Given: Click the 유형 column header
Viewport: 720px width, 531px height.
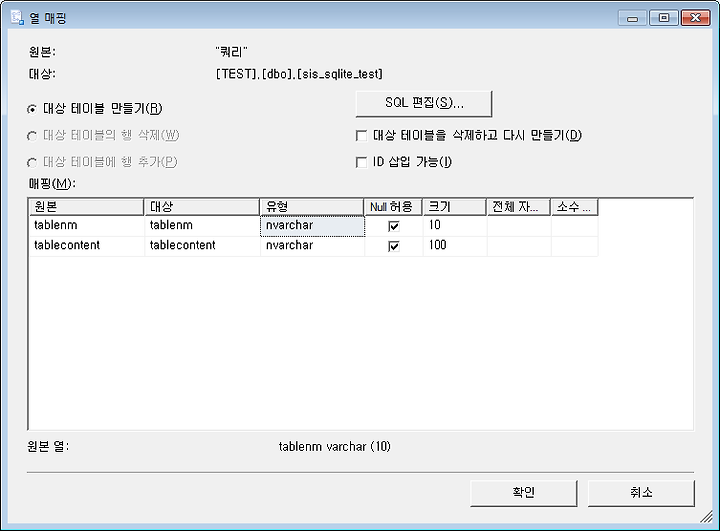Looking at the screenshot, I should click(312, 207).
